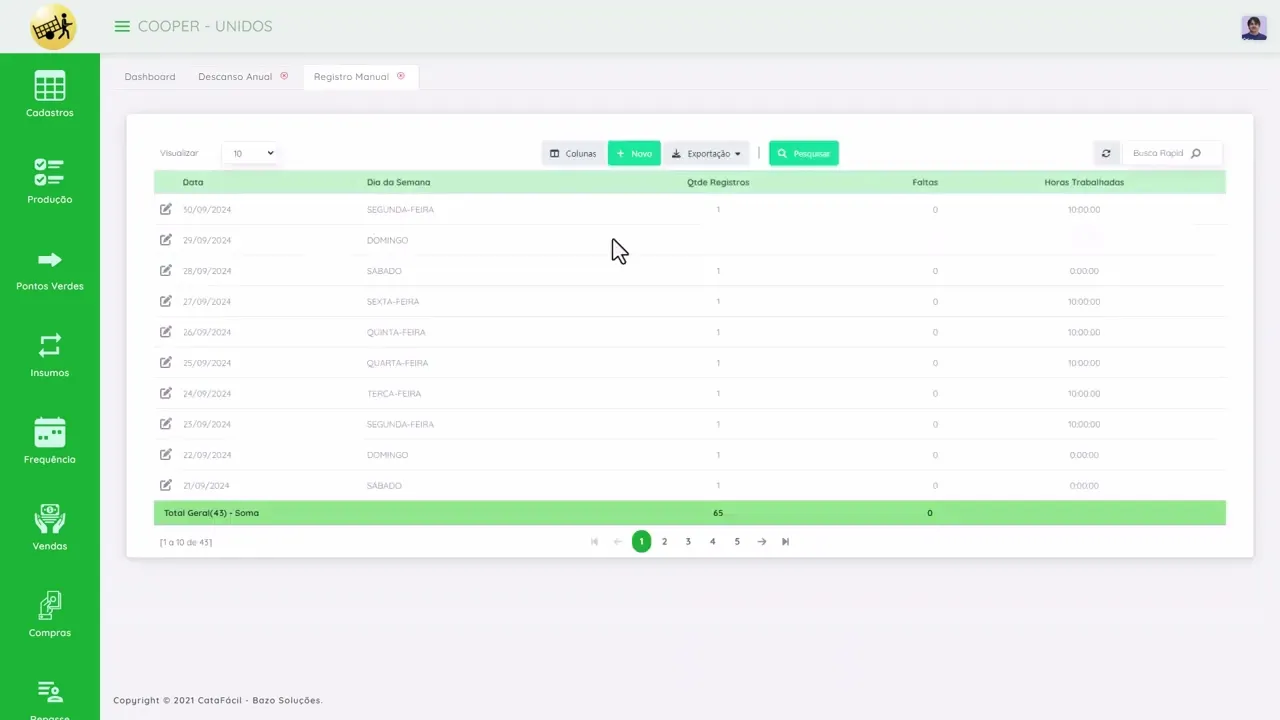Edit the 24/09/2024 record
Viewport: 1280px width, 720px height.
166,393
